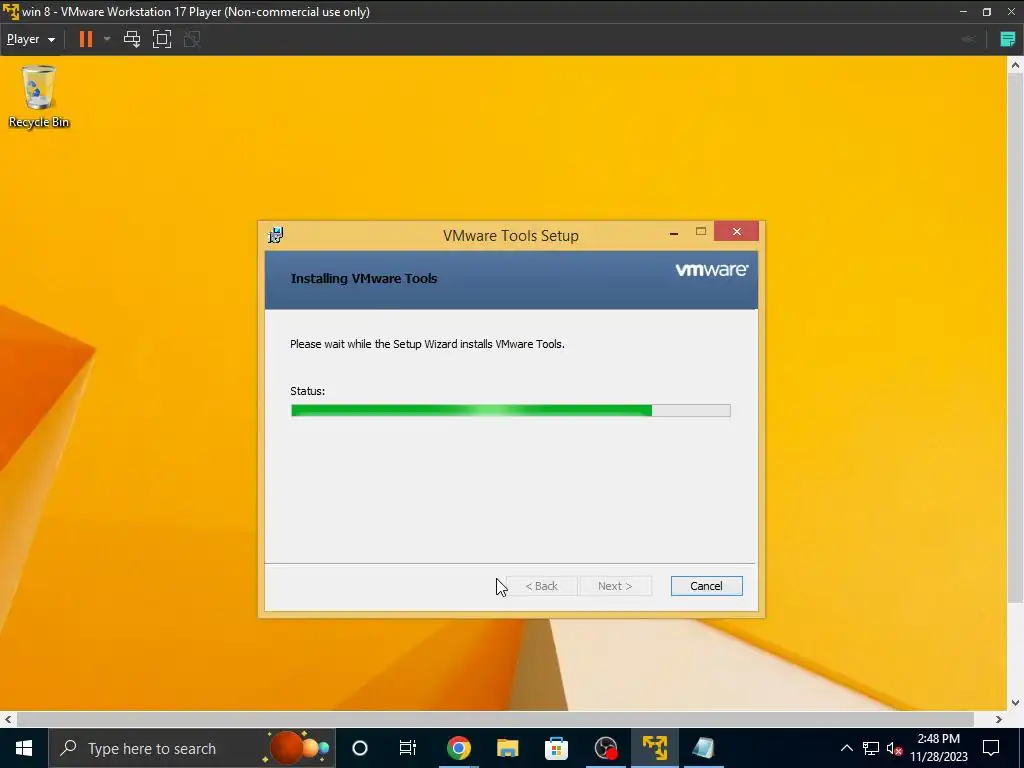Click the planets search highlight image in the search box
The height and width of the screenshot is (768, 1024).
[x=296, y=748]
